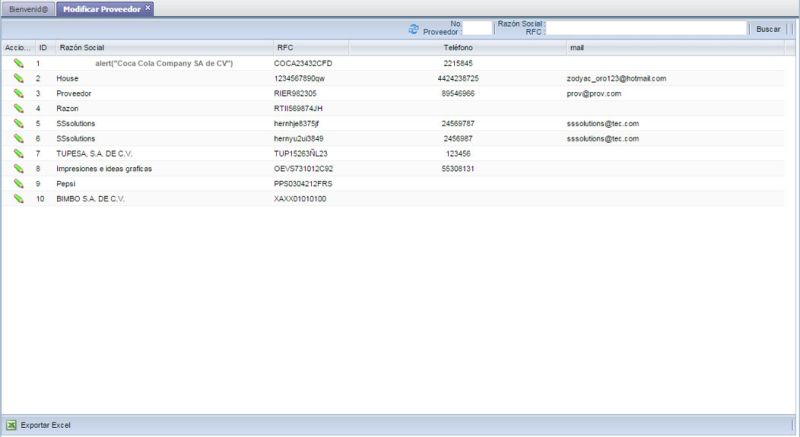Click the Excel export icon
Viewport: 800px width, 437px height.
(11, 425)
